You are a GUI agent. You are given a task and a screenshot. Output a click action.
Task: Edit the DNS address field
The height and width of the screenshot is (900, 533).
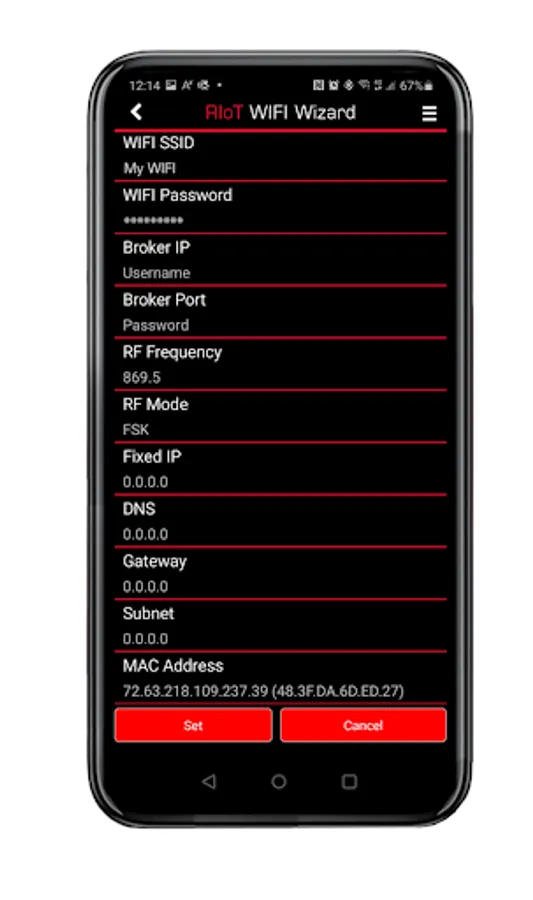pyautogui.click(x=281, y=521)
